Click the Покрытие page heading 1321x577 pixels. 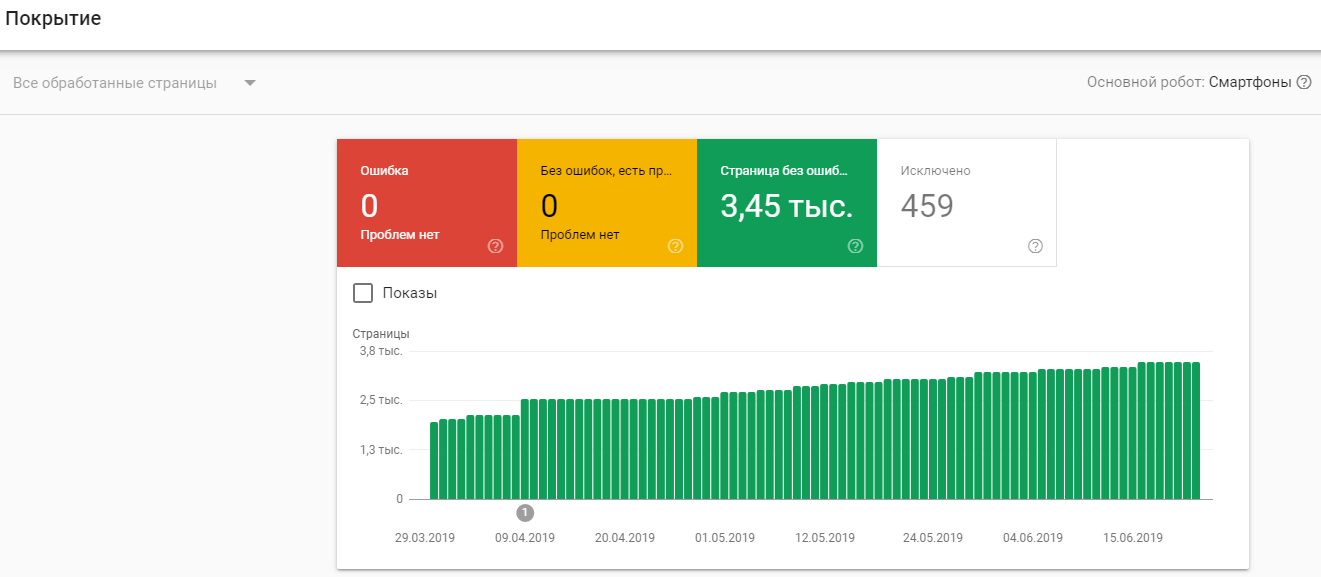tap(53, 19)
